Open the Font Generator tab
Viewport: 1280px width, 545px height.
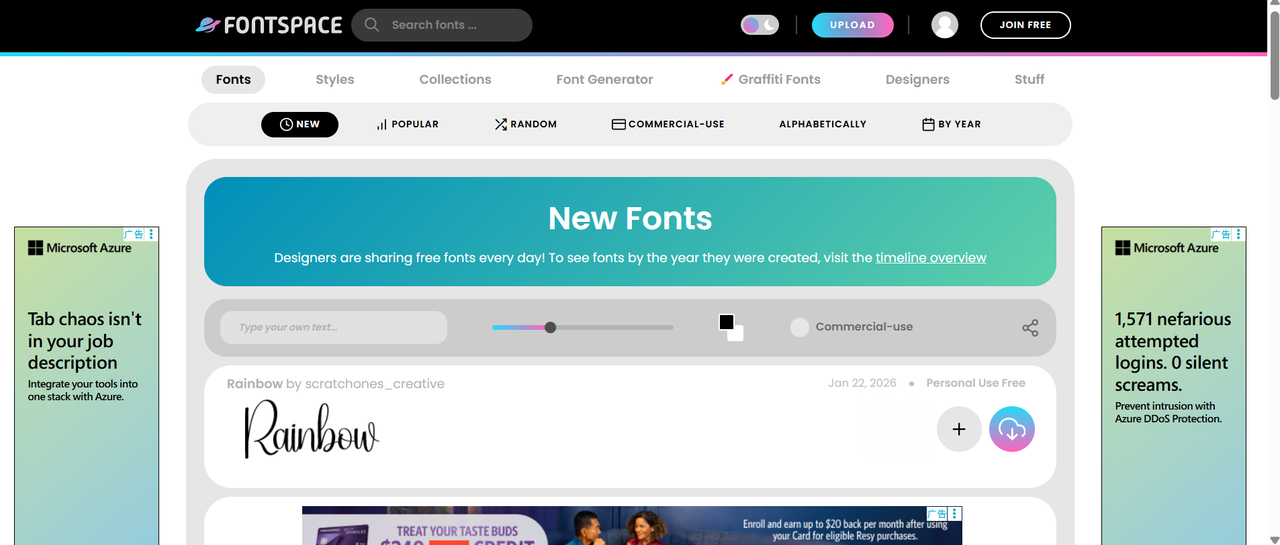click(x=604, y=79)
